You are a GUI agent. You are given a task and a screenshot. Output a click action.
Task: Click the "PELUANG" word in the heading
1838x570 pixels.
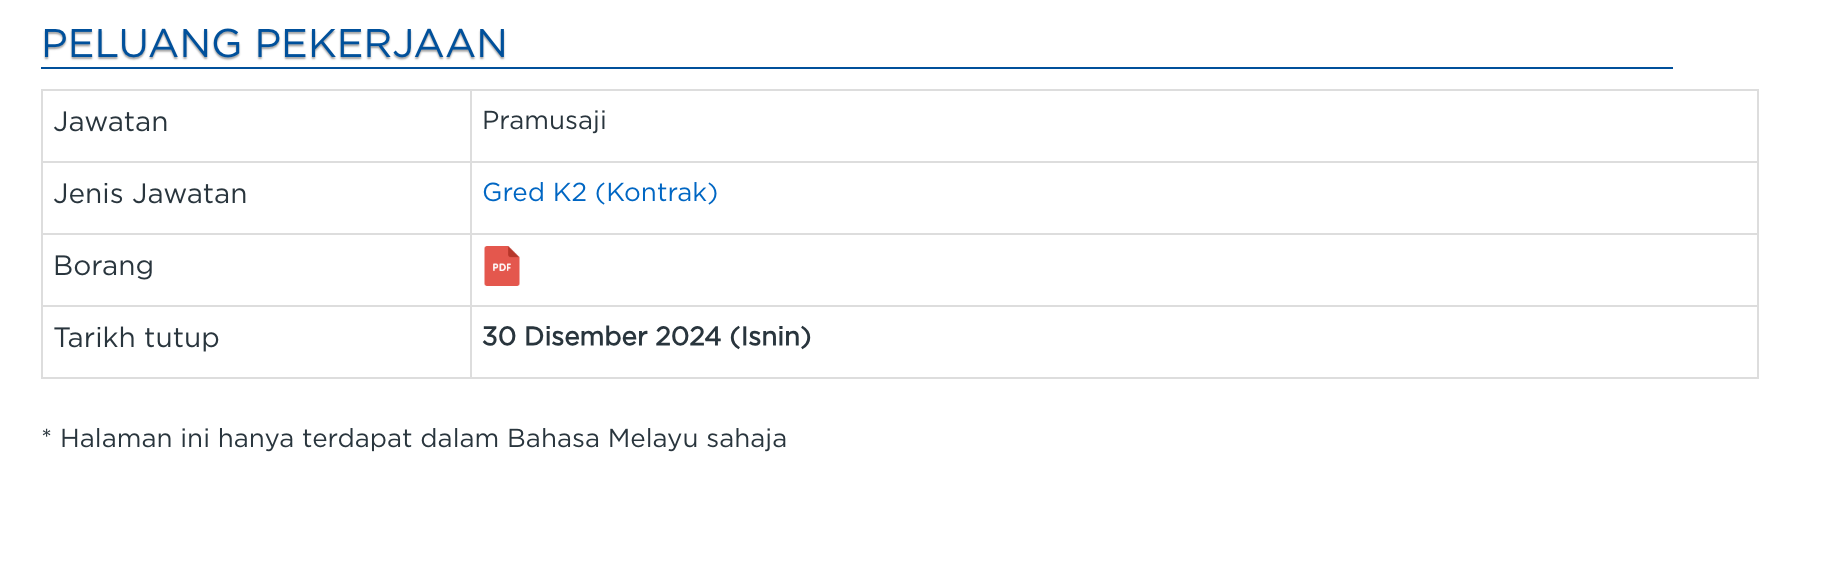tap(142, 44)
